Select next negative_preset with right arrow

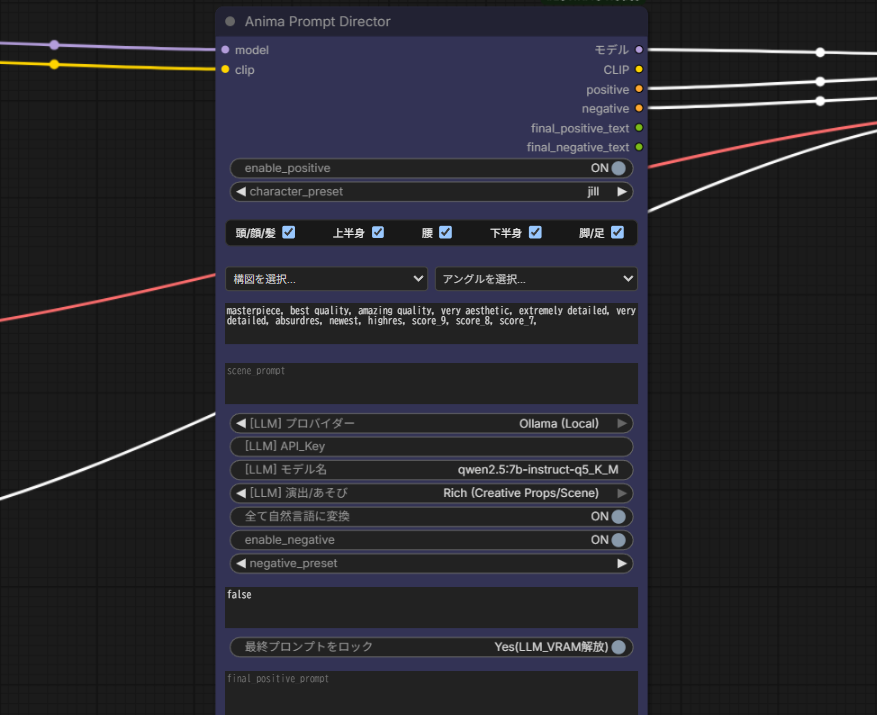point(621,563)
